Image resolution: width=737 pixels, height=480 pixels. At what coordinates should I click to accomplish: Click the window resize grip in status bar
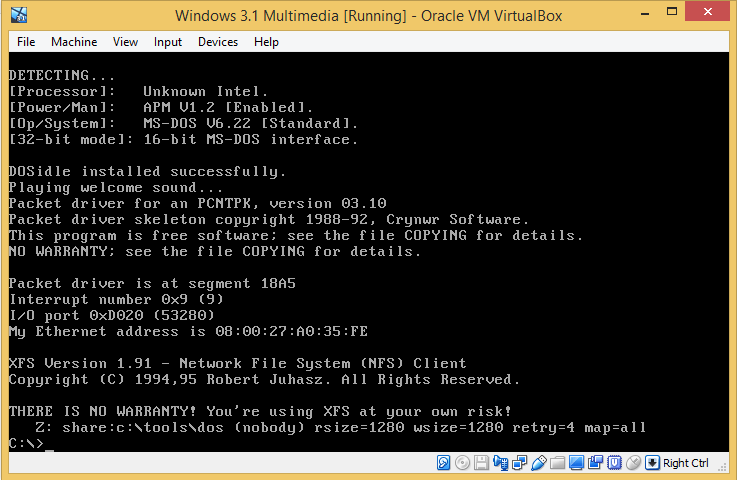(722, 466)
